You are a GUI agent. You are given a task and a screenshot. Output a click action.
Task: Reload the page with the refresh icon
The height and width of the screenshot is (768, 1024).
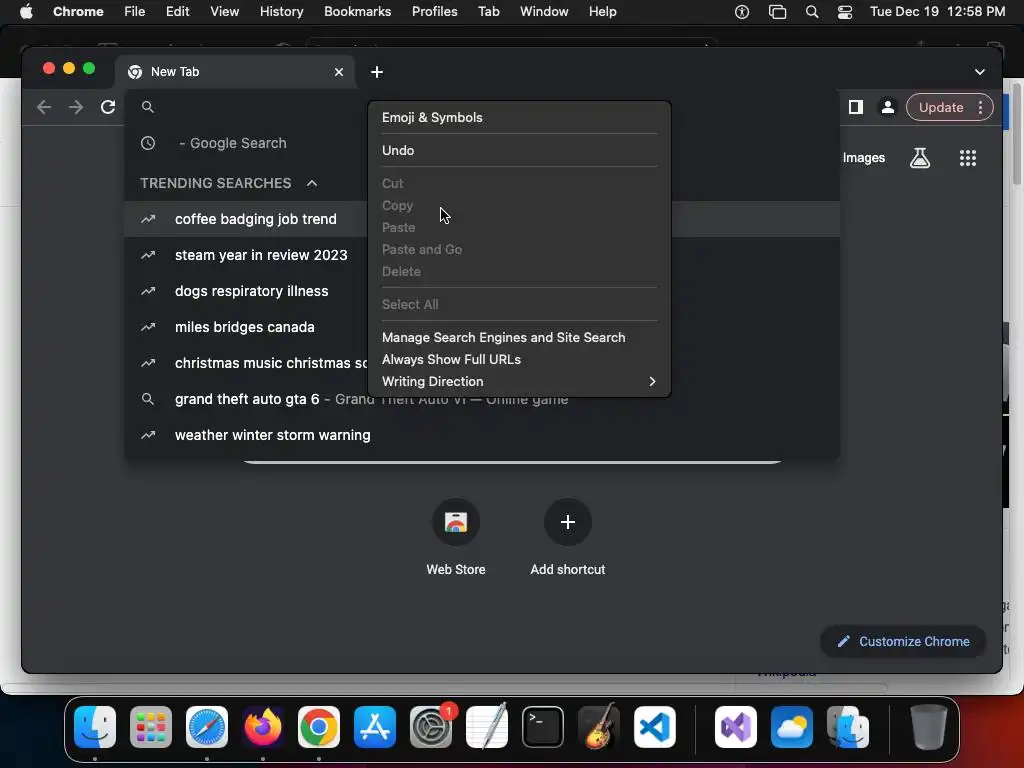(108, 107)
